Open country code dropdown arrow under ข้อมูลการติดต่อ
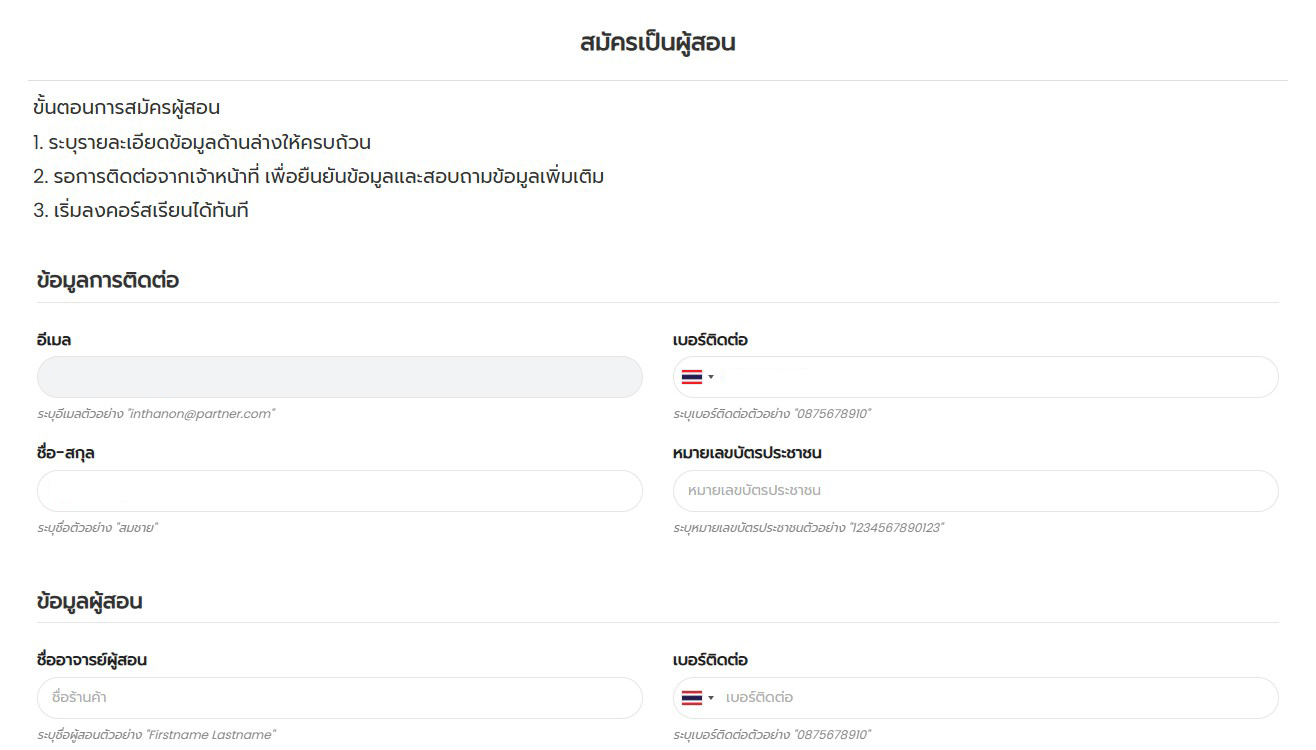The height and width of the screenshot is (750, 1316). (x=711, y=377)
